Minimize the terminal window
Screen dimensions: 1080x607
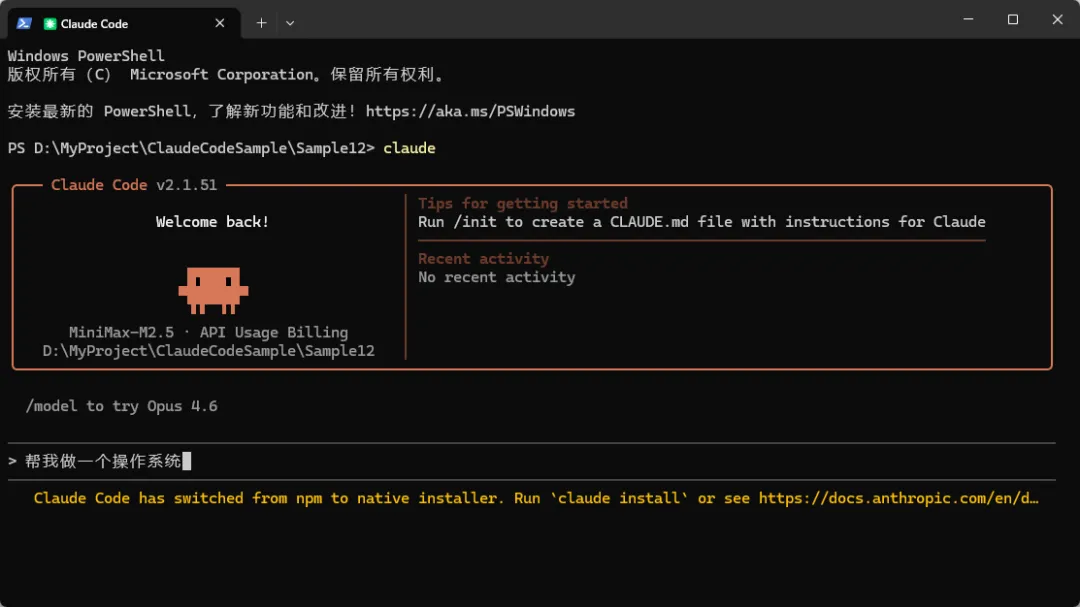tap(968, 19)
